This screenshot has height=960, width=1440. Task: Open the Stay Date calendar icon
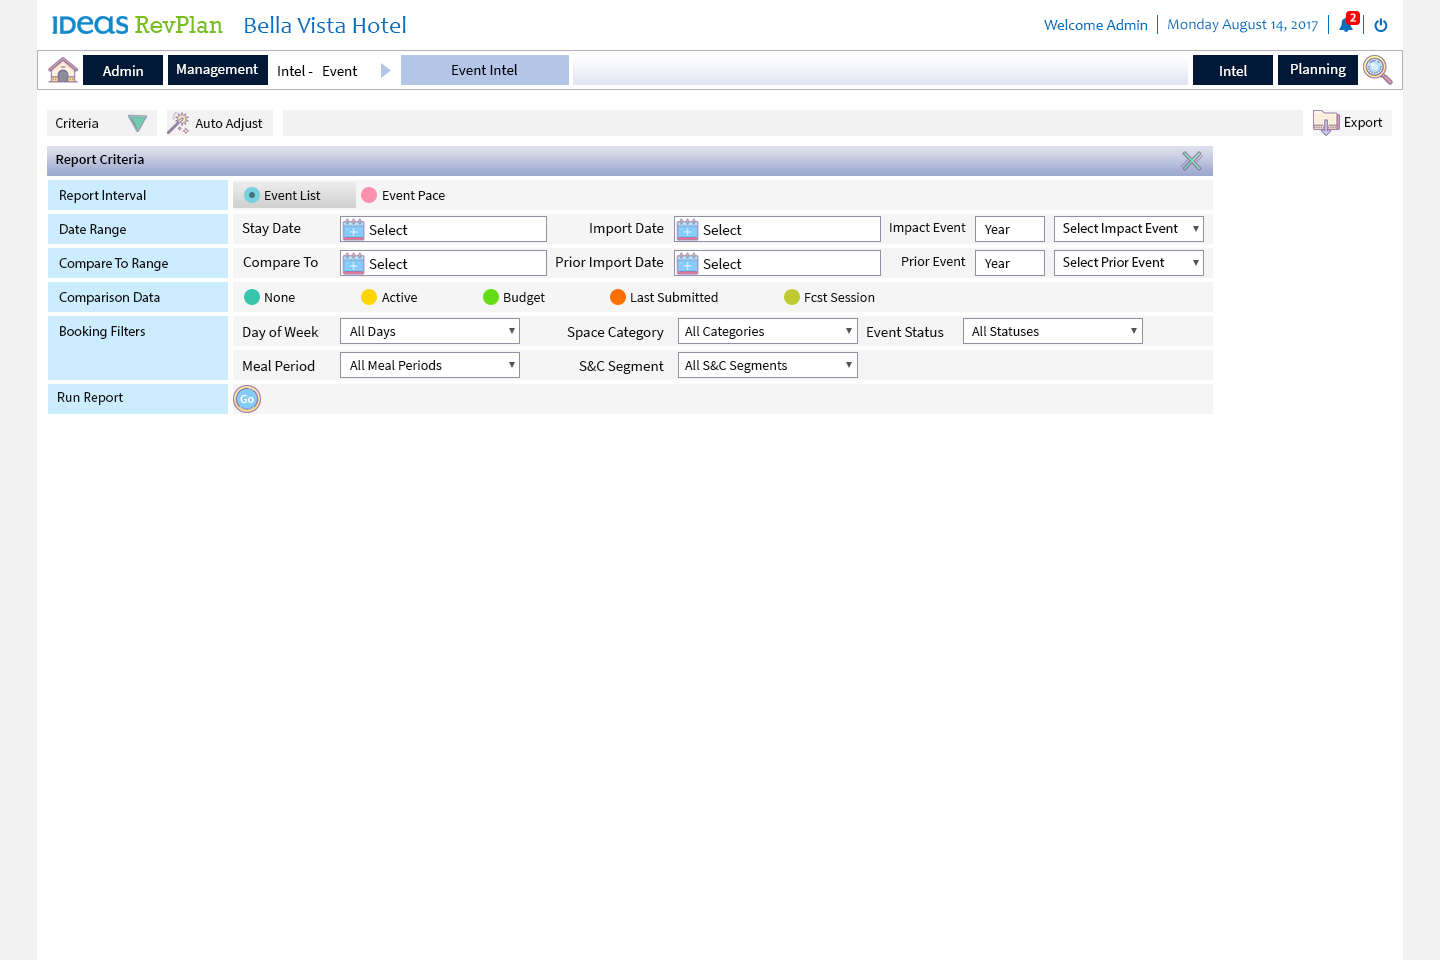[354, 230]
